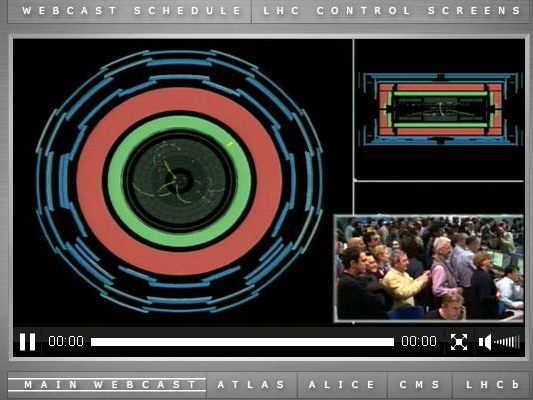The width and height of the screenshot is (533, 400).
Task: Switch to the ATLAS webcast
Action: coord(252,385)
